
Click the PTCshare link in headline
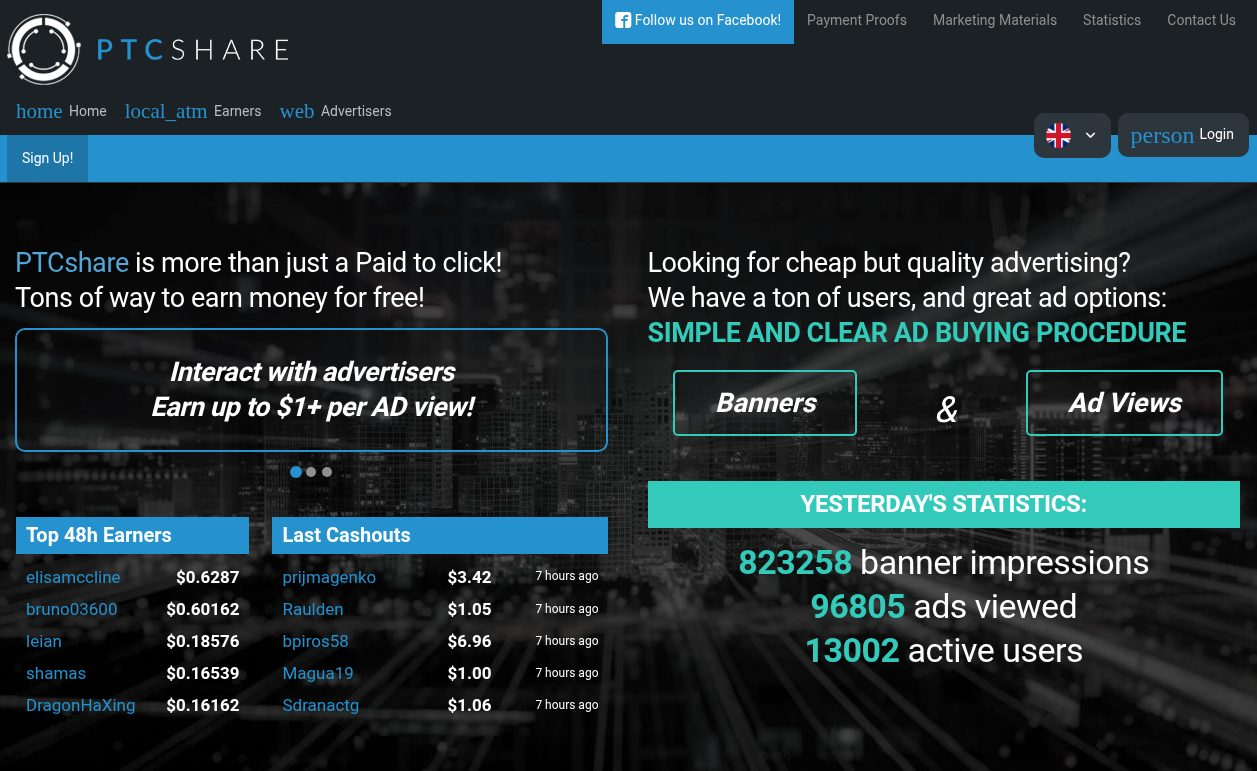tap(72, 263)
